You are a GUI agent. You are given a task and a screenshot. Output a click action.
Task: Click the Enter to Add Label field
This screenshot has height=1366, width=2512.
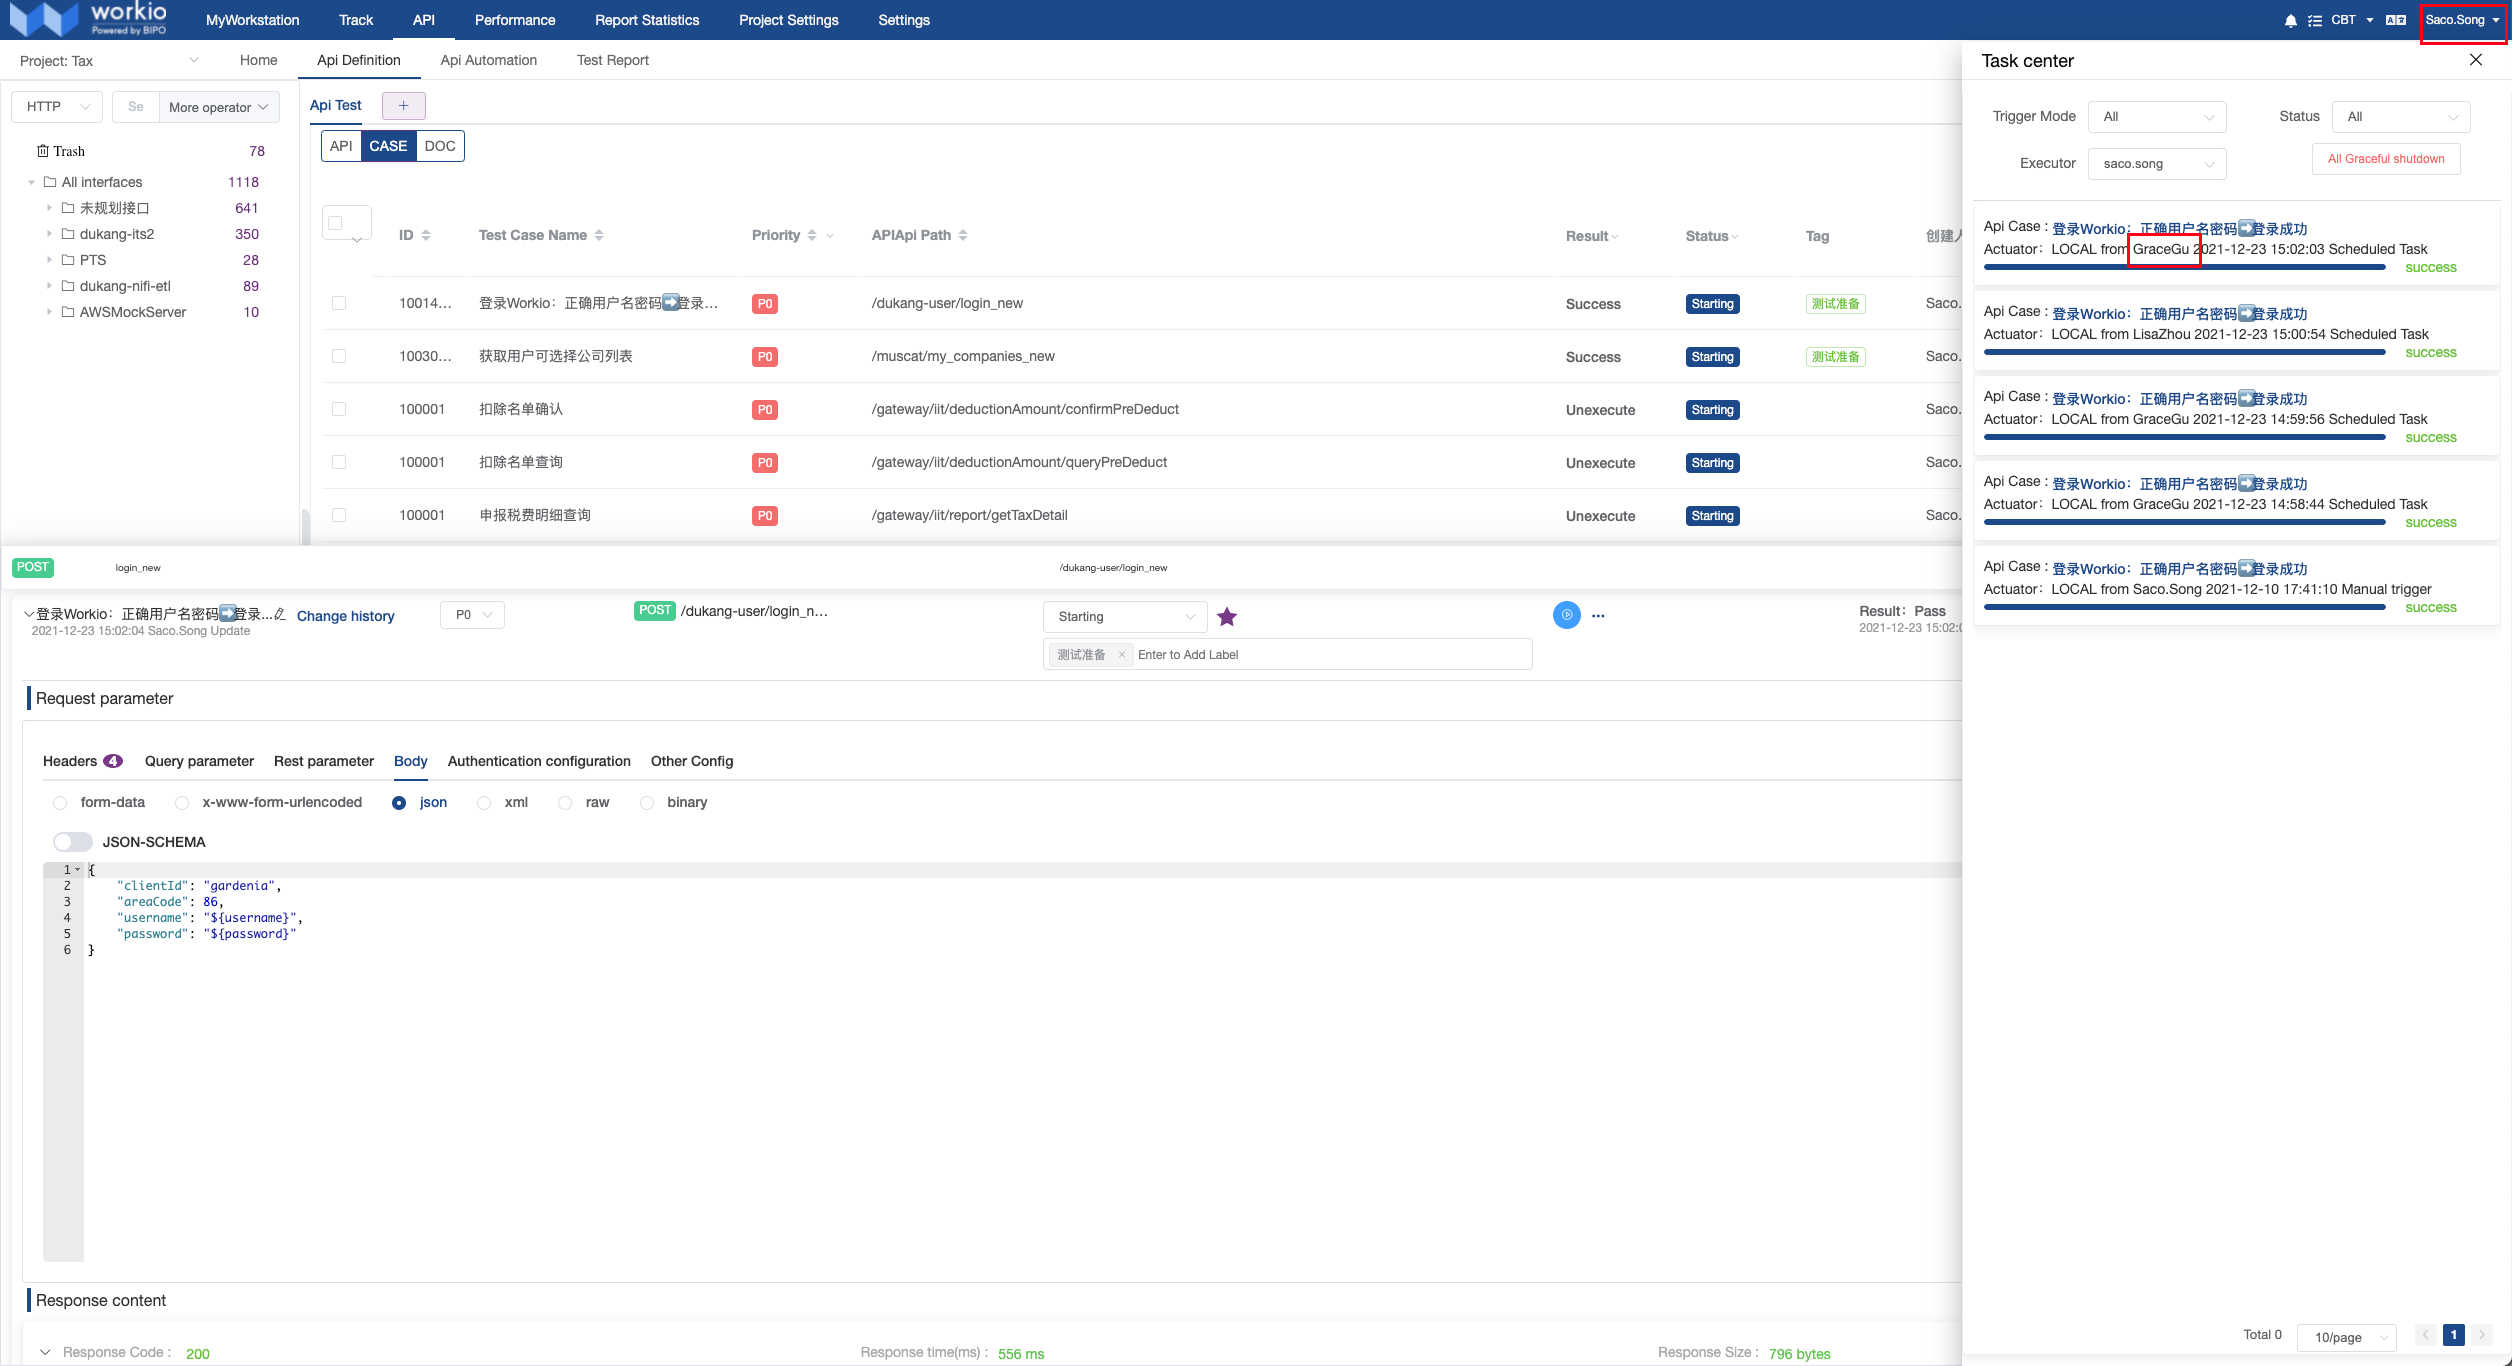1330,655
